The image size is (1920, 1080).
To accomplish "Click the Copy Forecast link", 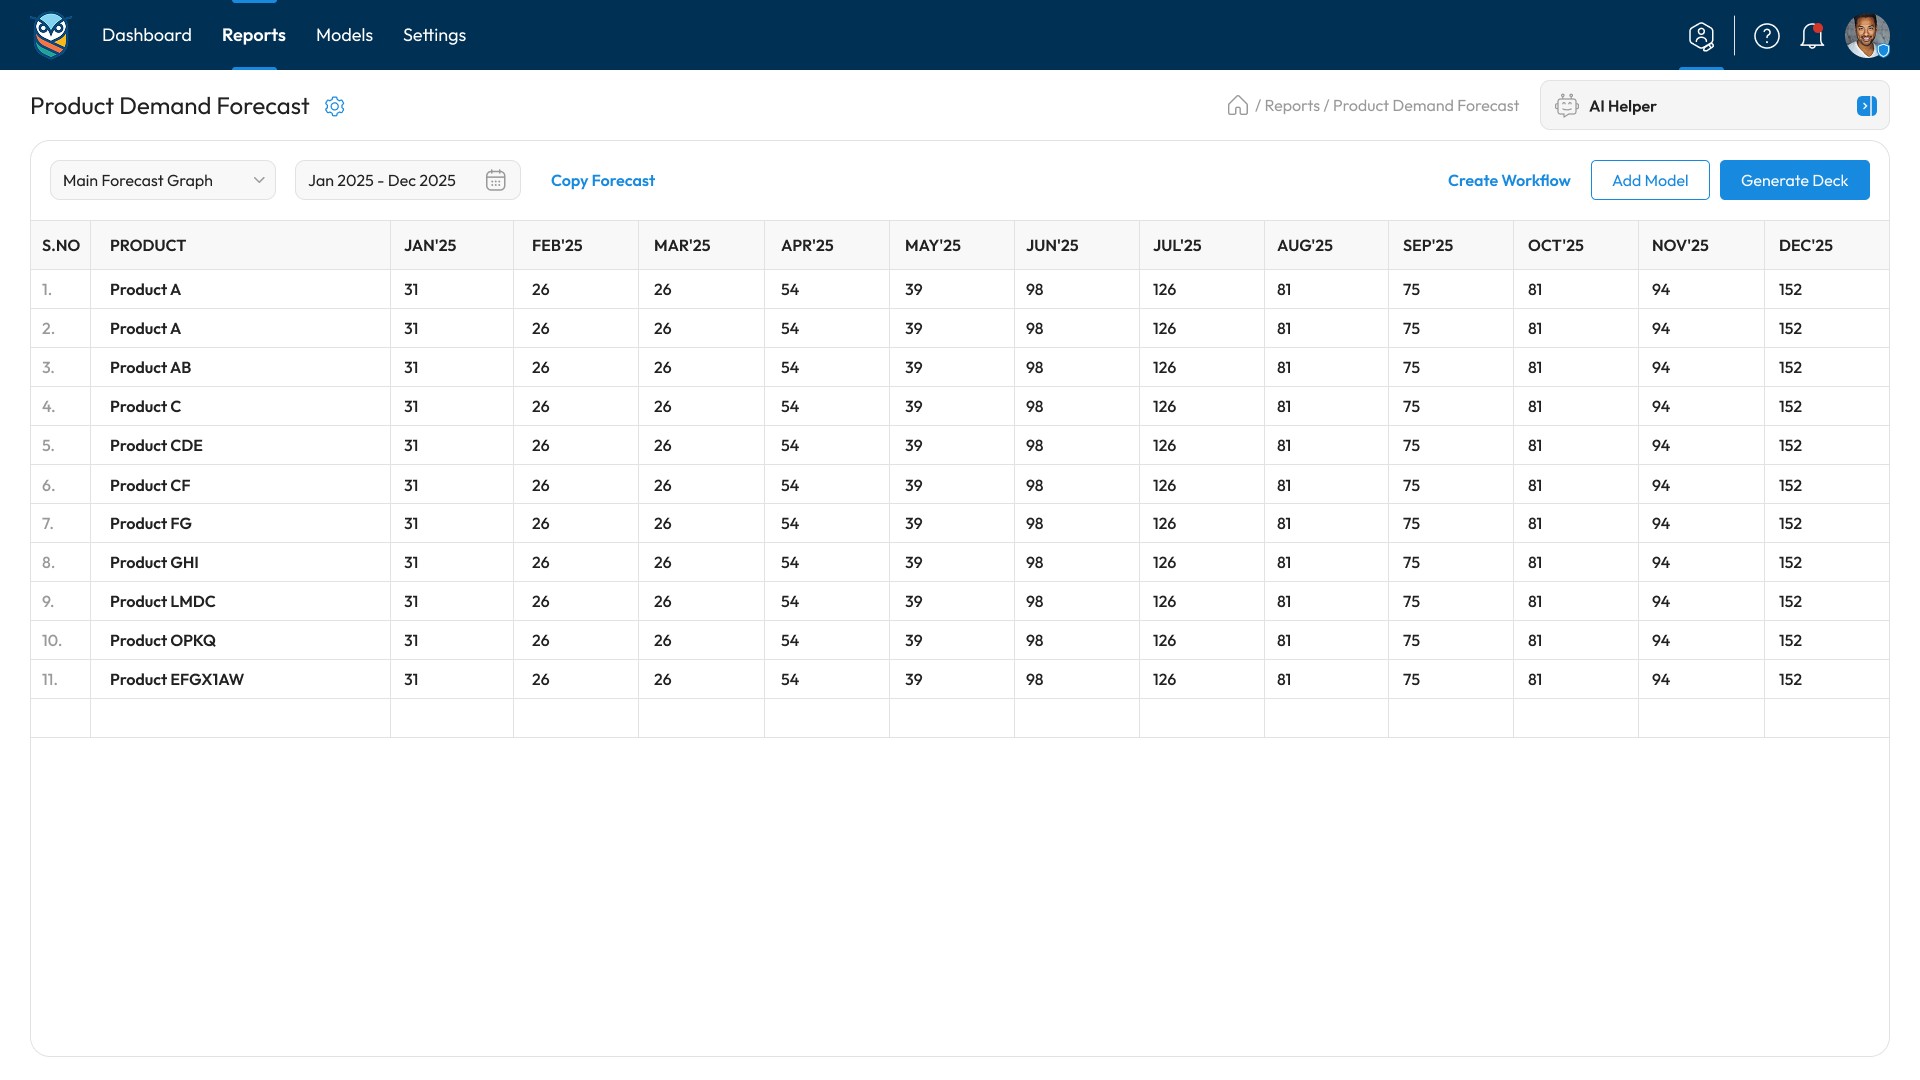I will pos(603,180).
